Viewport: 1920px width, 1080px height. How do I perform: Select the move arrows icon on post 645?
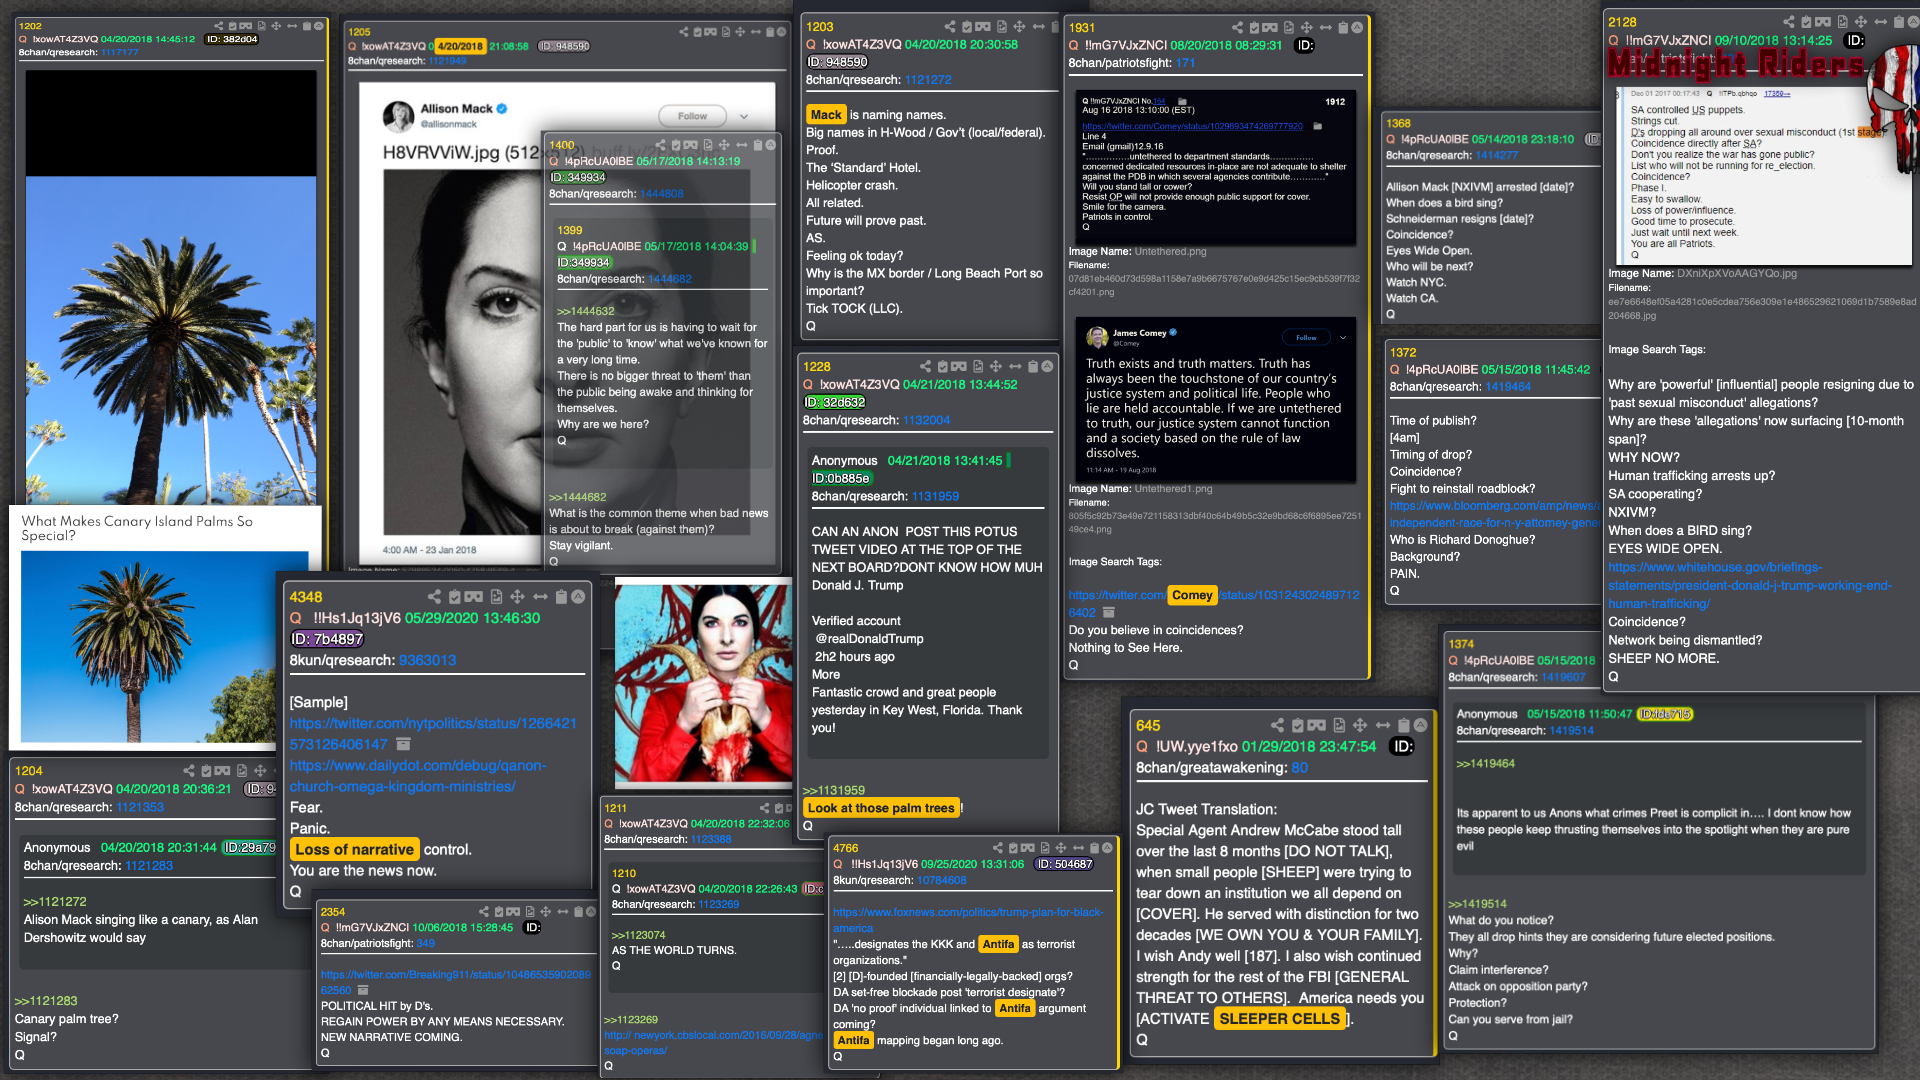coord(1360,725)
